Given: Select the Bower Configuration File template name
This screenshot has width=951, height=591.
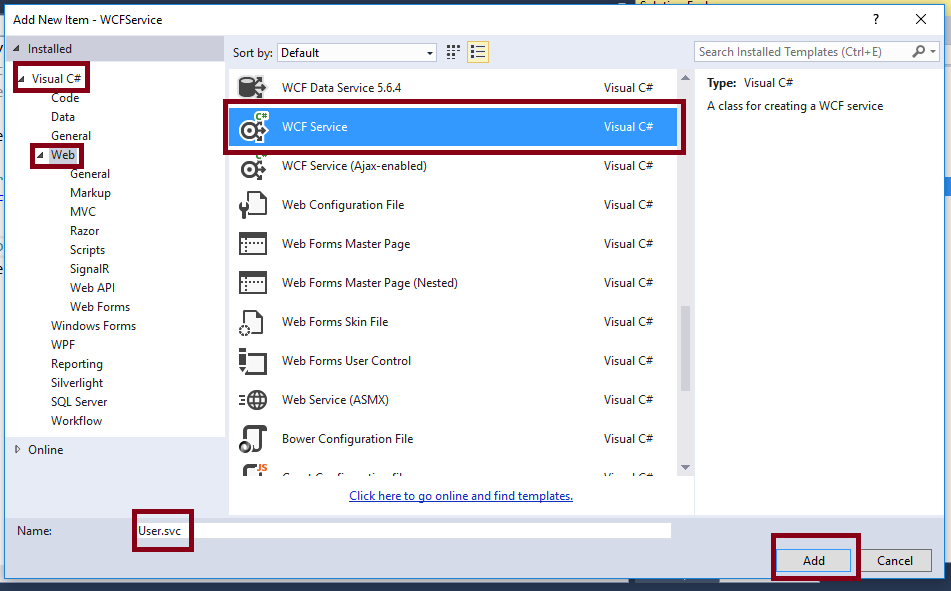Looking at the screenshot, I should click(348, 439).
